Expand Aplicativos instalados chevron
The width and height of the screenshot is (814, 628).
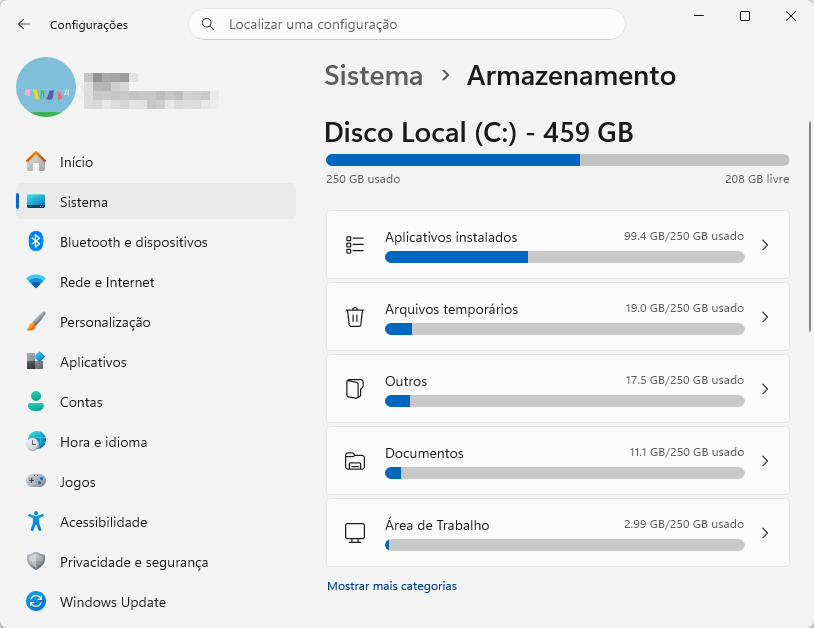[x=765, y=245]
